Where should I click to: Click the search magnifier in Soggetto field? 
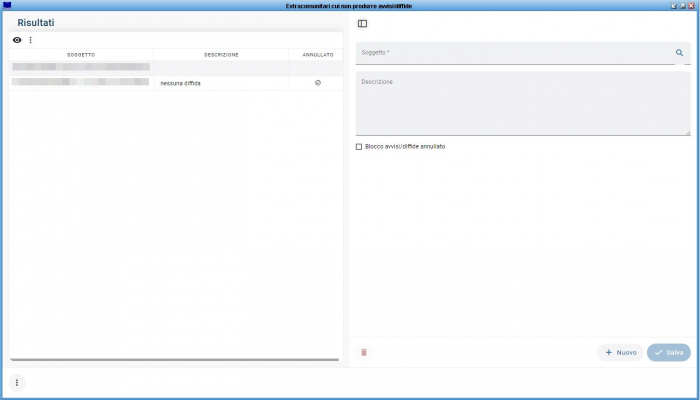coord(679,53)
